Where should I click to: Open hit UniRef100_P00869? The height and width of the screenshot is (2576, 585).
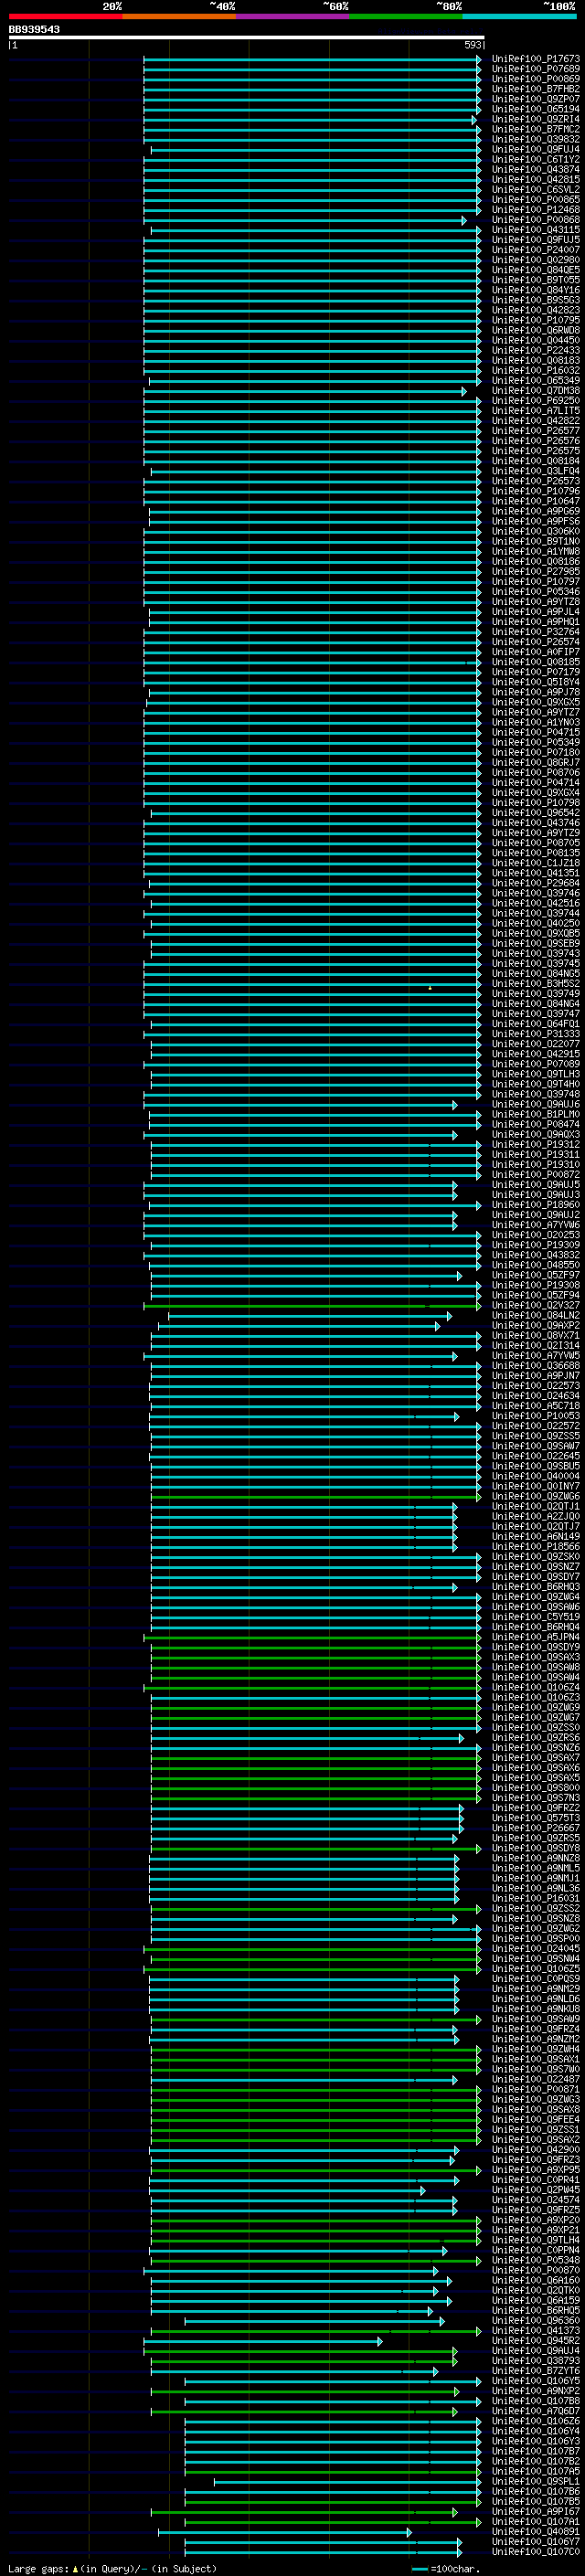[536, 79]
